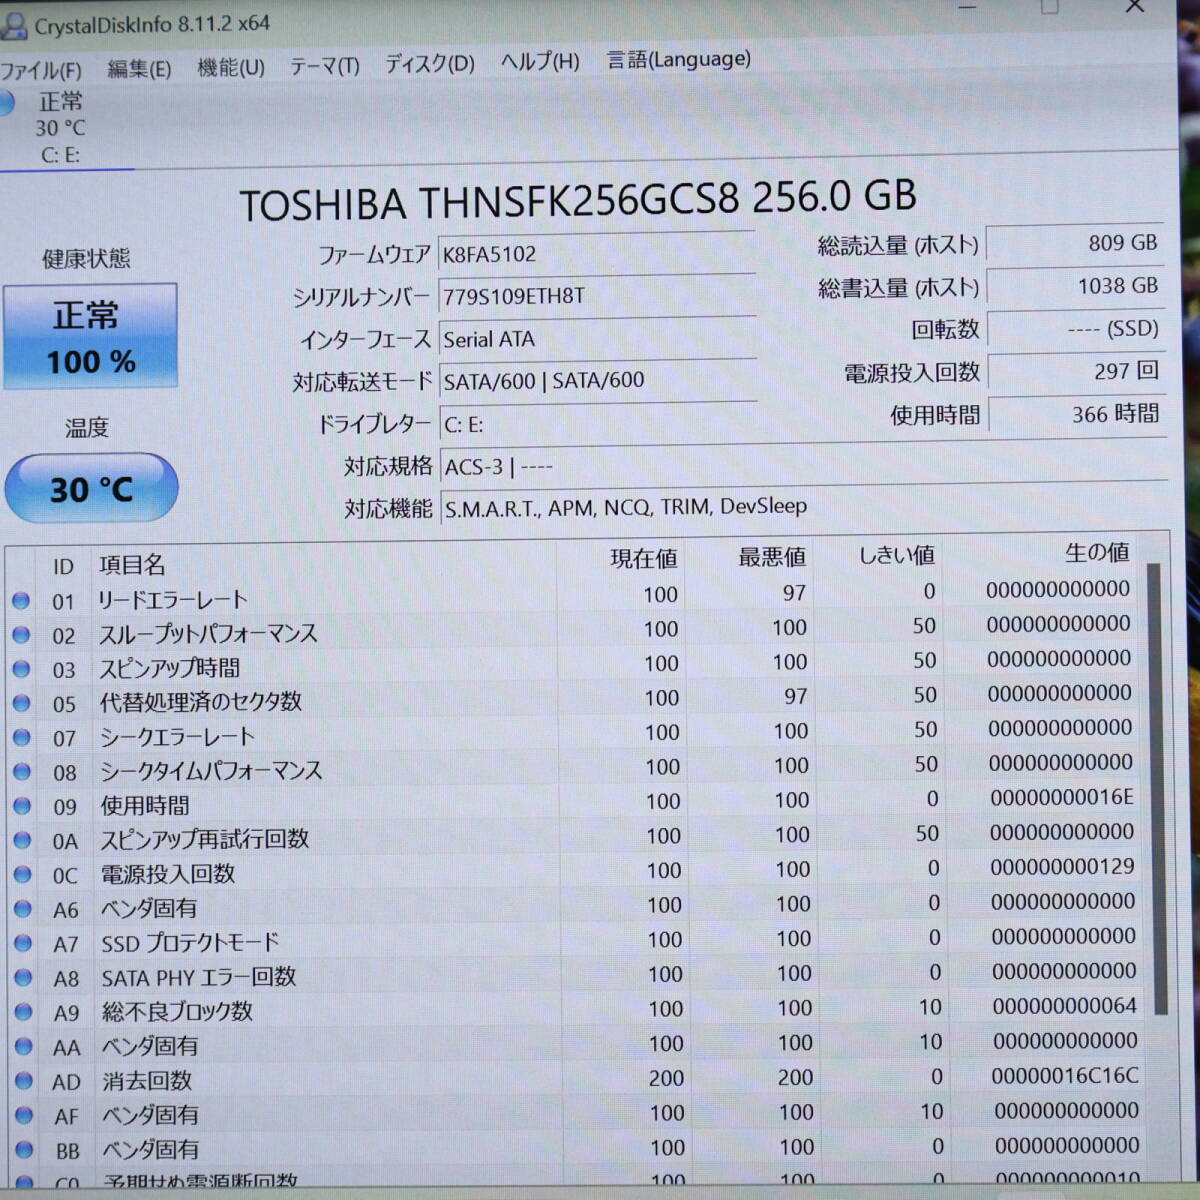Click the 最悪値 column header

click(x=771, y=556)
